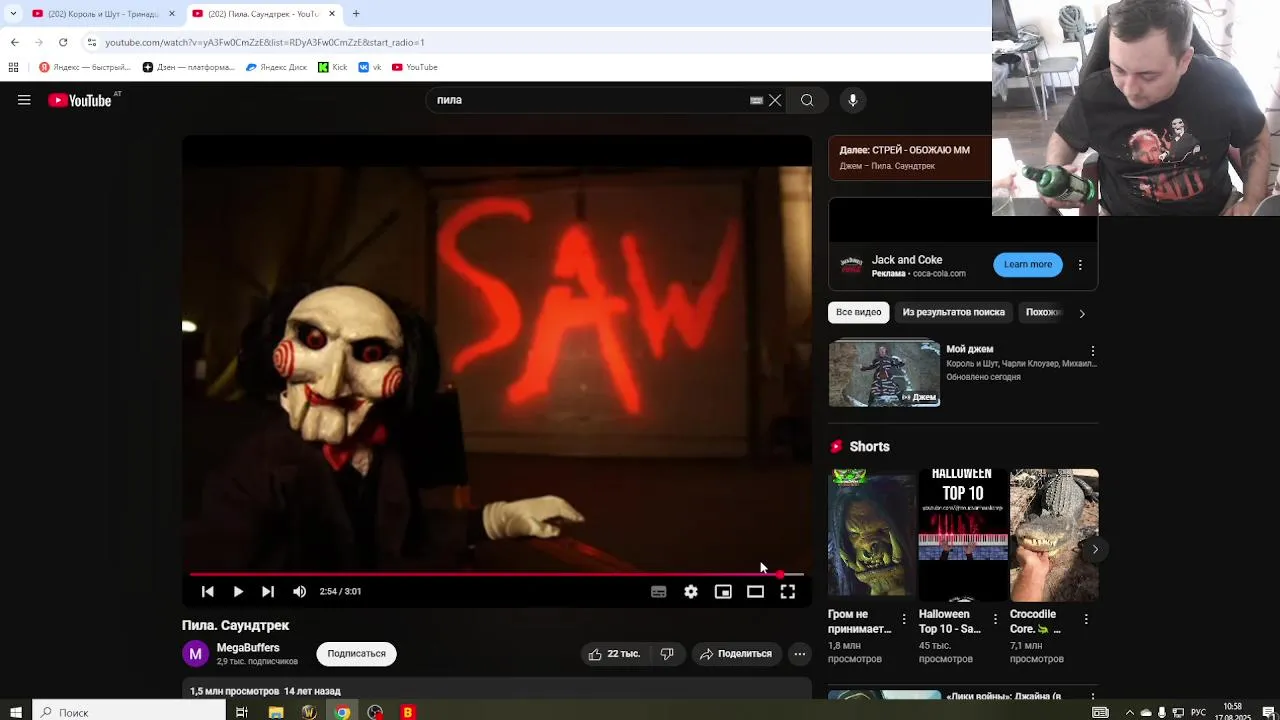Seek on the red video progress bar

(496, 574)
